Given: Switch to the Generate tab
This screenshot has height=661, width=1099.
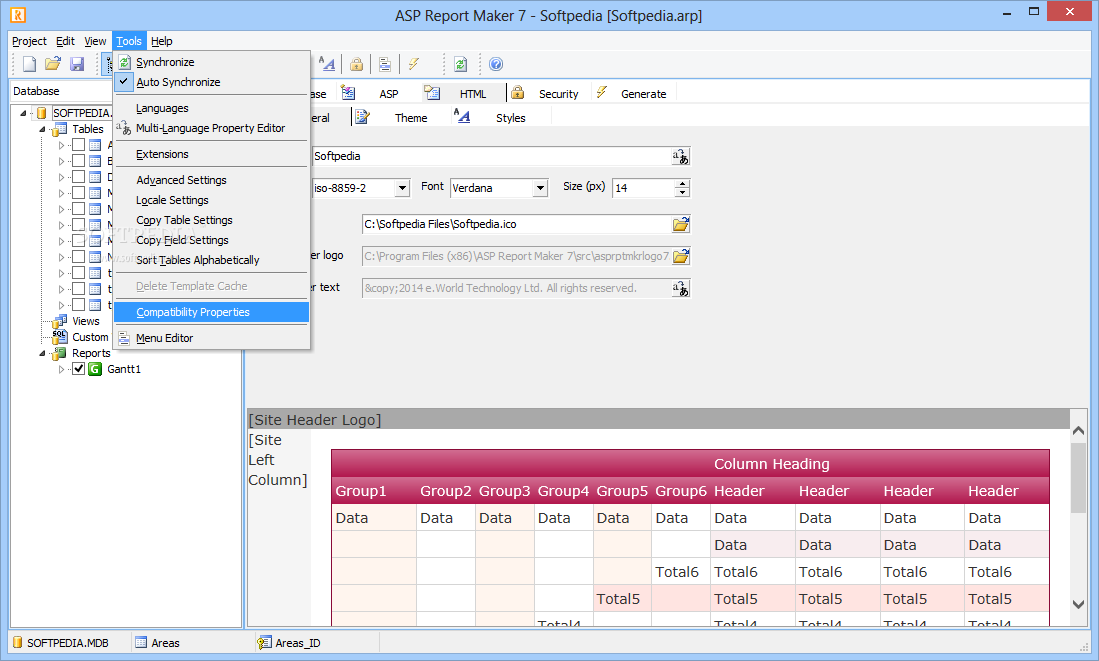Looking at the screenshot, I should (x=632, y=94).
